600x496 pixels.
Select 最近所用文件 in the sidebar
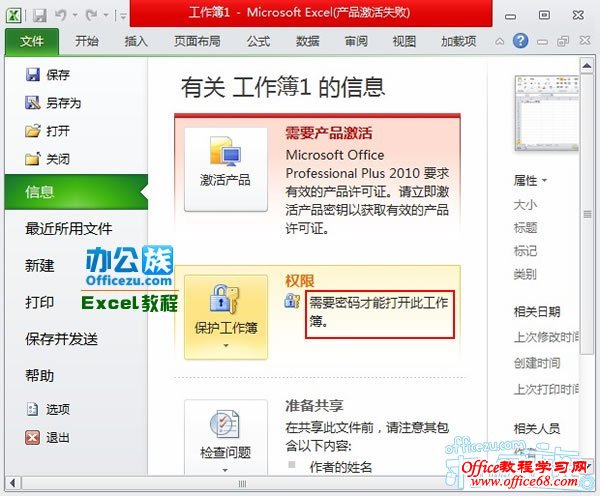[x=68, y=229]
